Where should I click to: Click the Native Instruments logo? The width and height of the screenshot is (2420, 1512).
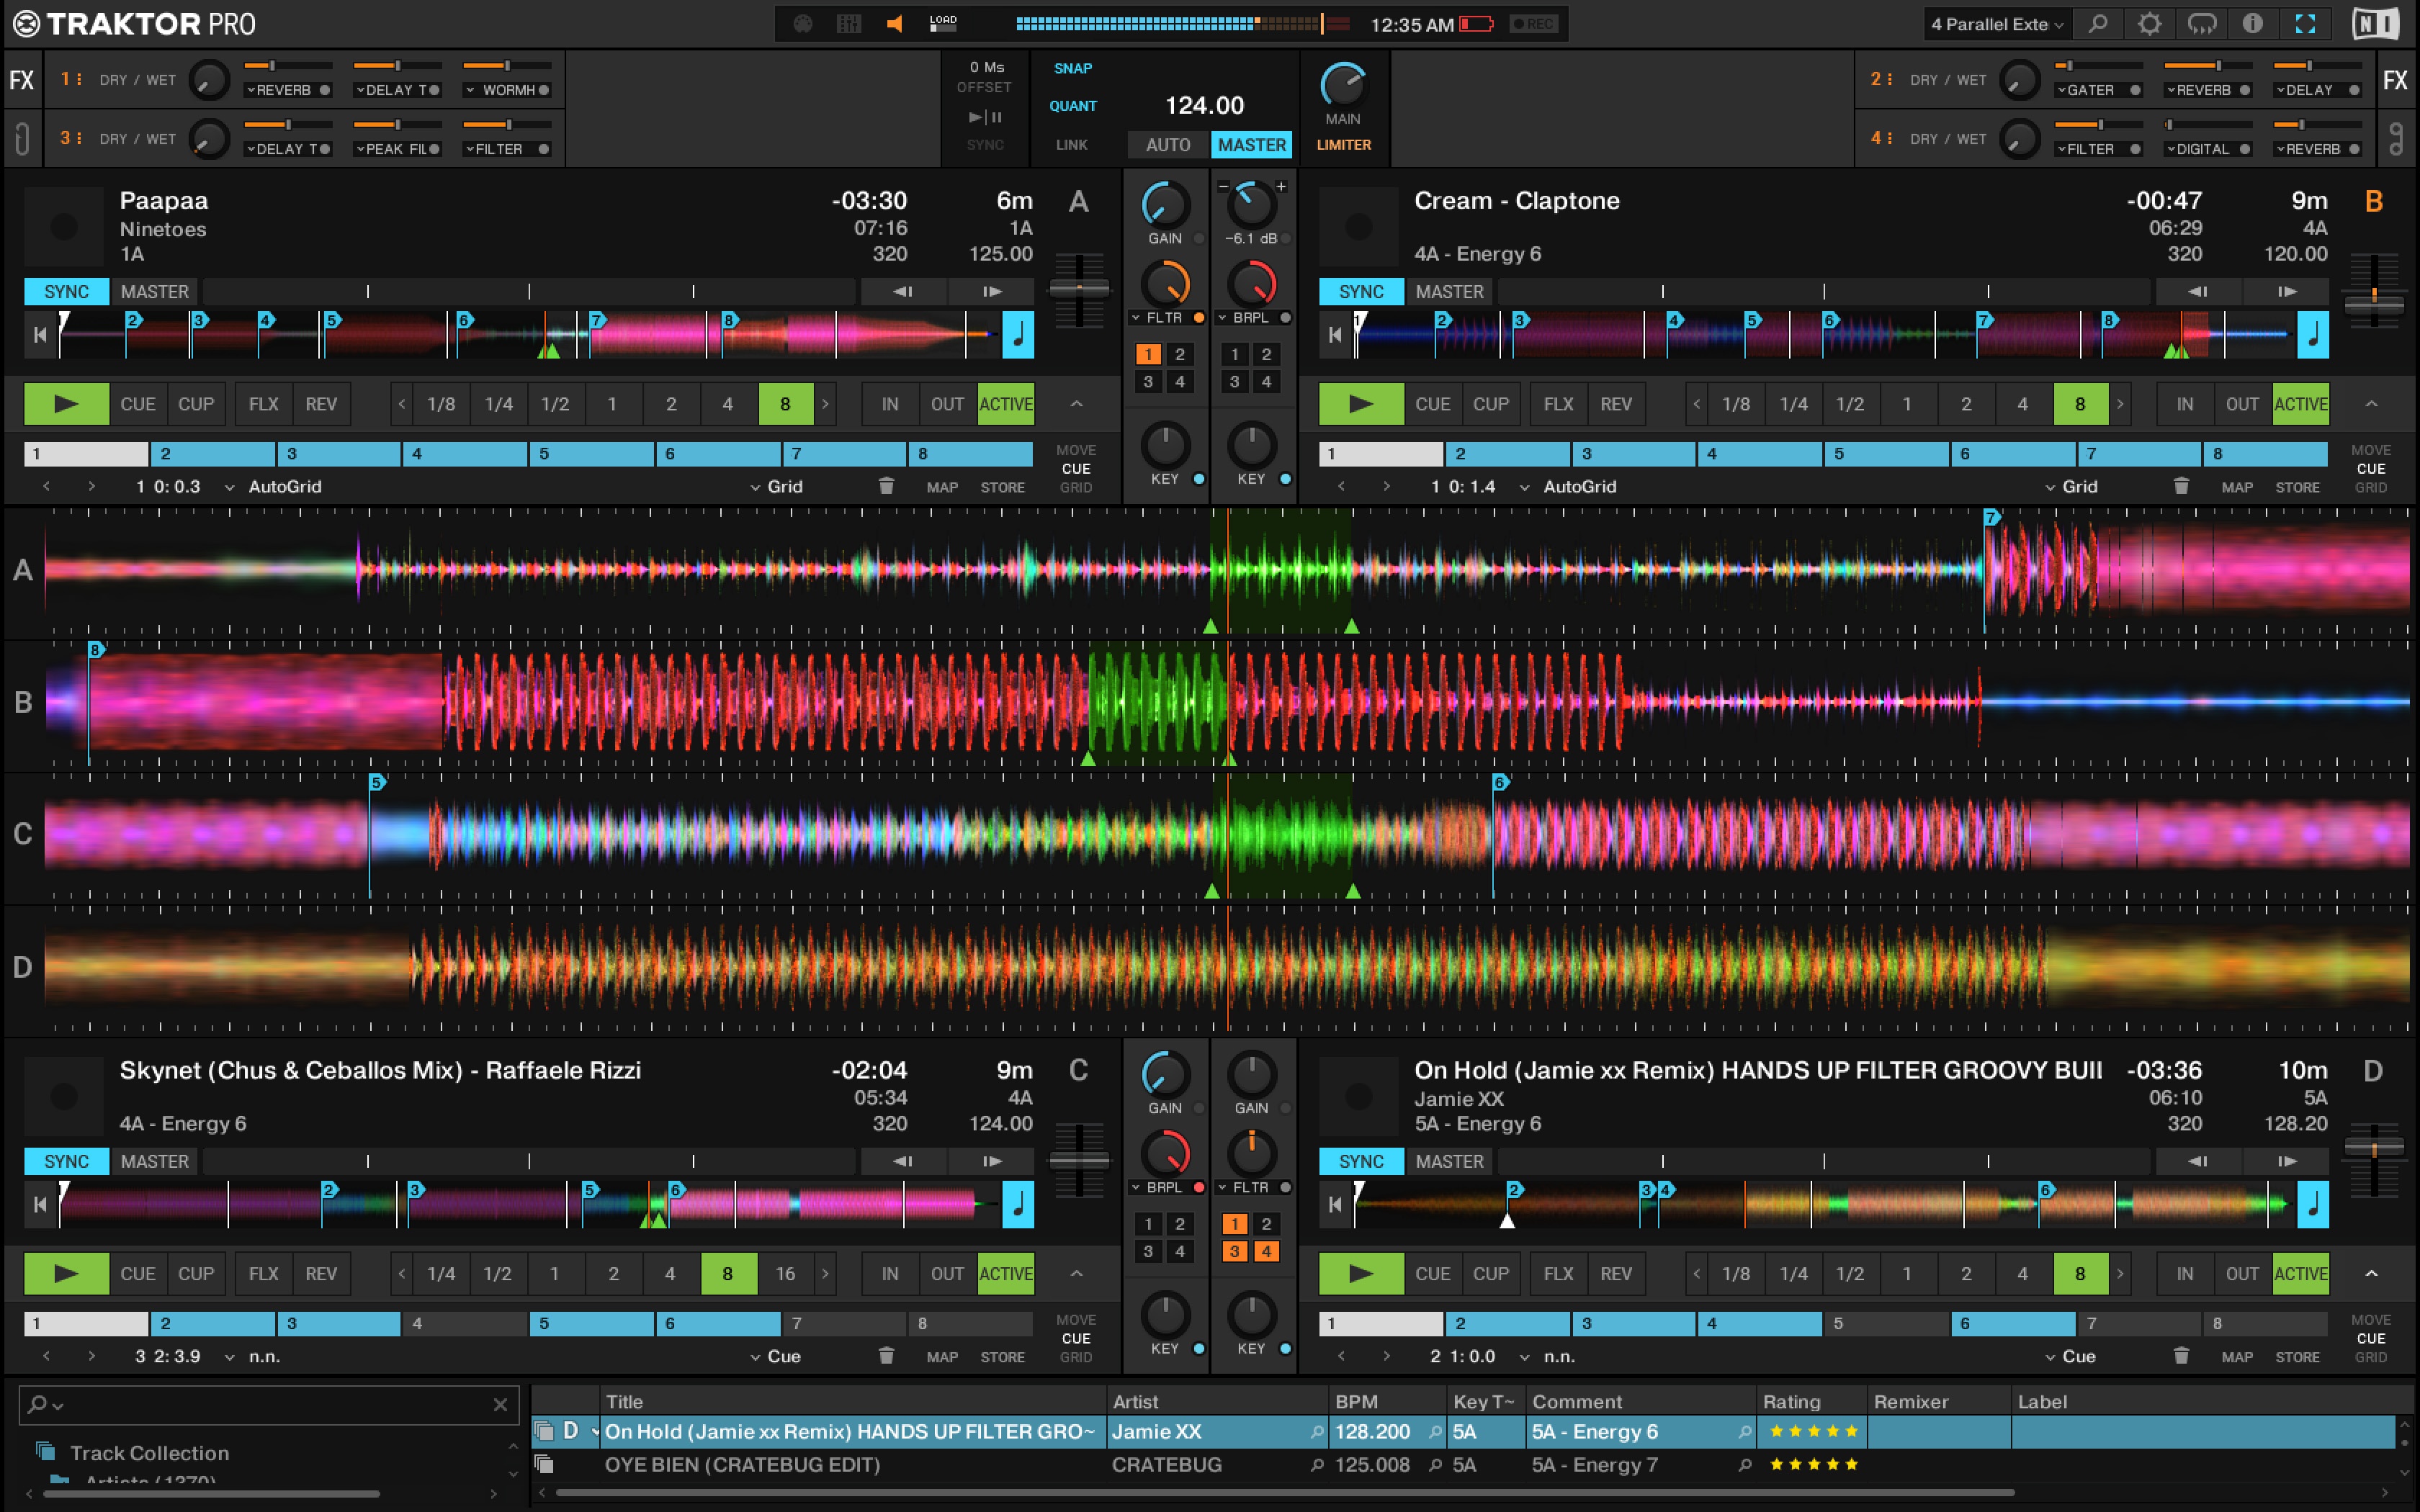point(2376,24)
